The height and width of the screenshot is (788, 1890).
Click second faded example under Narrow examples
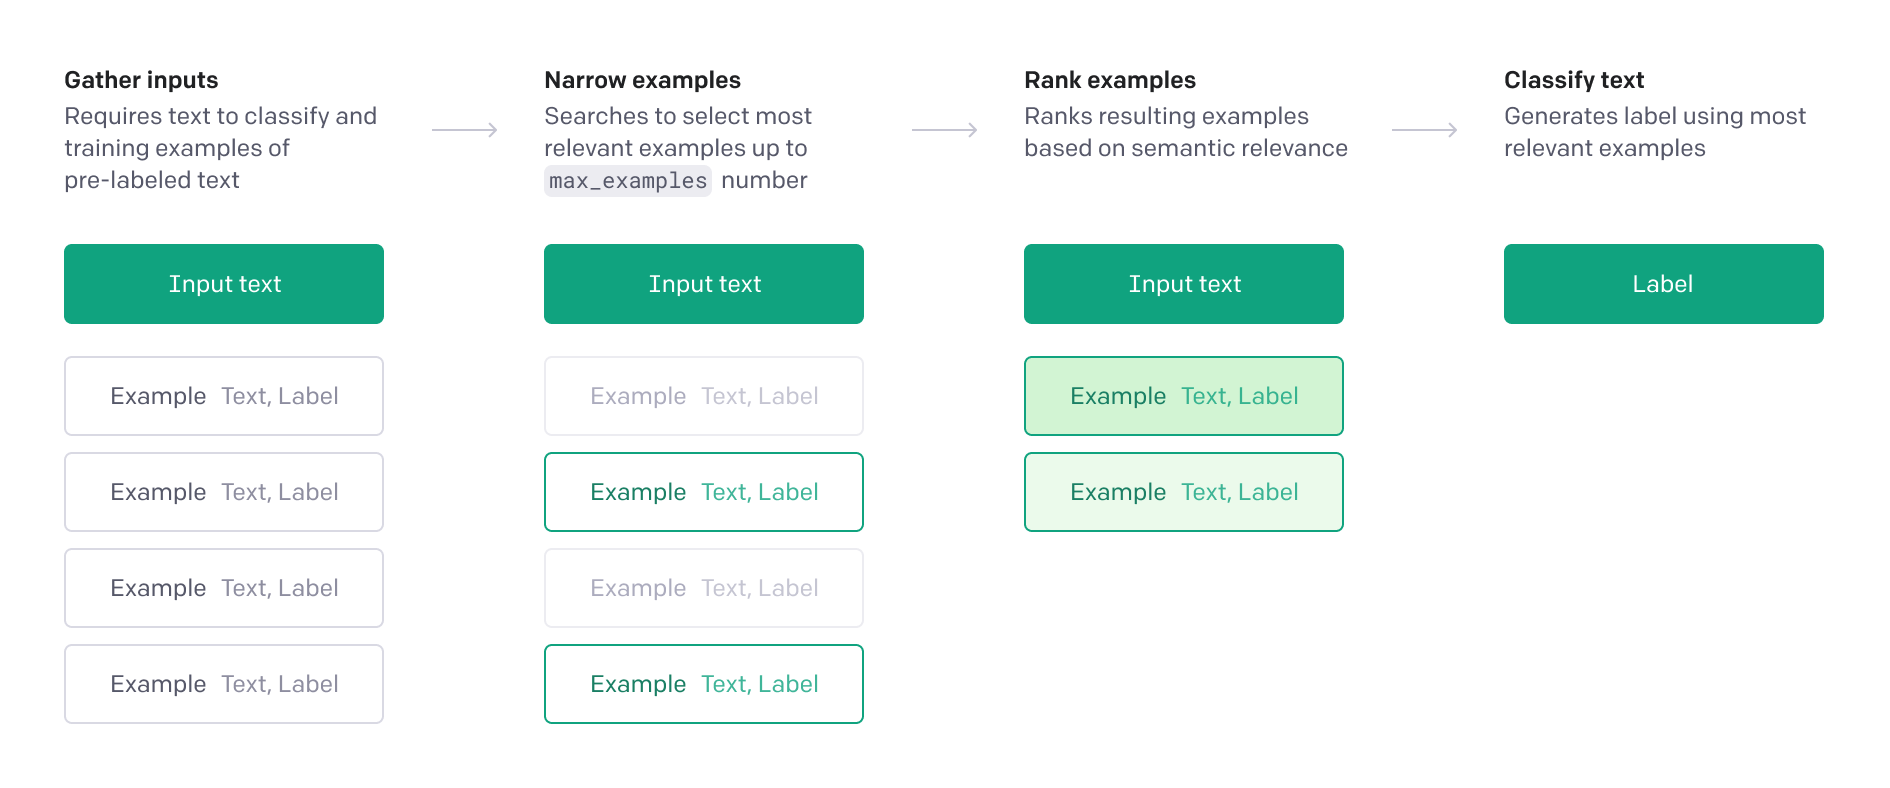[x=704, y=588]
